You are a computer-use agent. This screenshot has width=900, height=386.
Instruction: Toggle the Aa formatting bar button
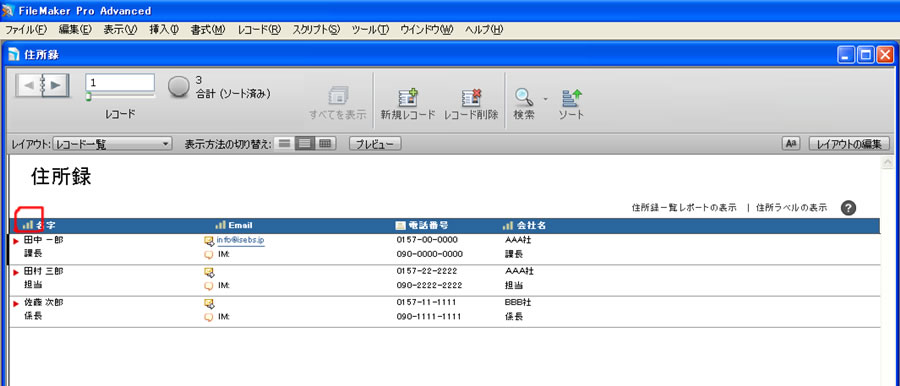pos(791,144)
